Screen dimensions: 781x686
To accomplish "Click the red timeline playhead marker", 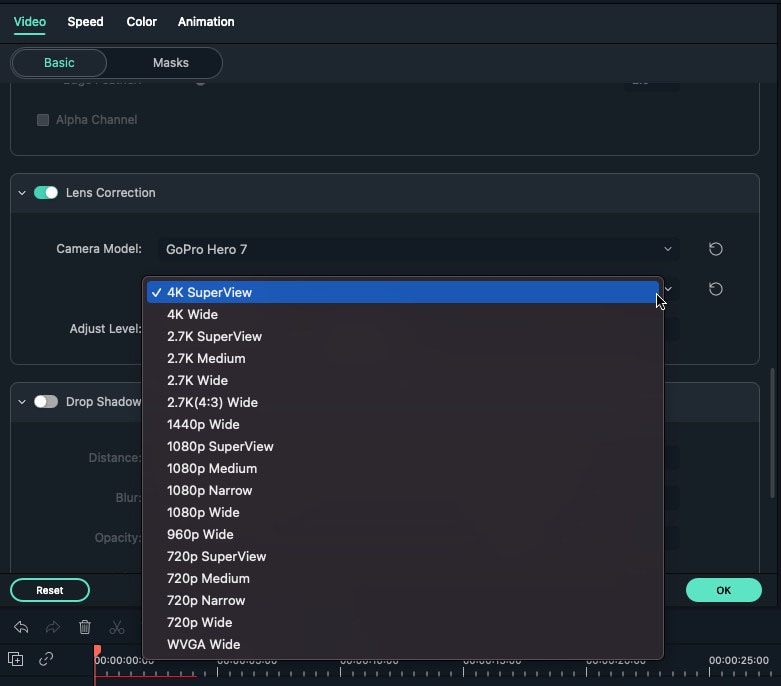I will click(x=97, y=653).
